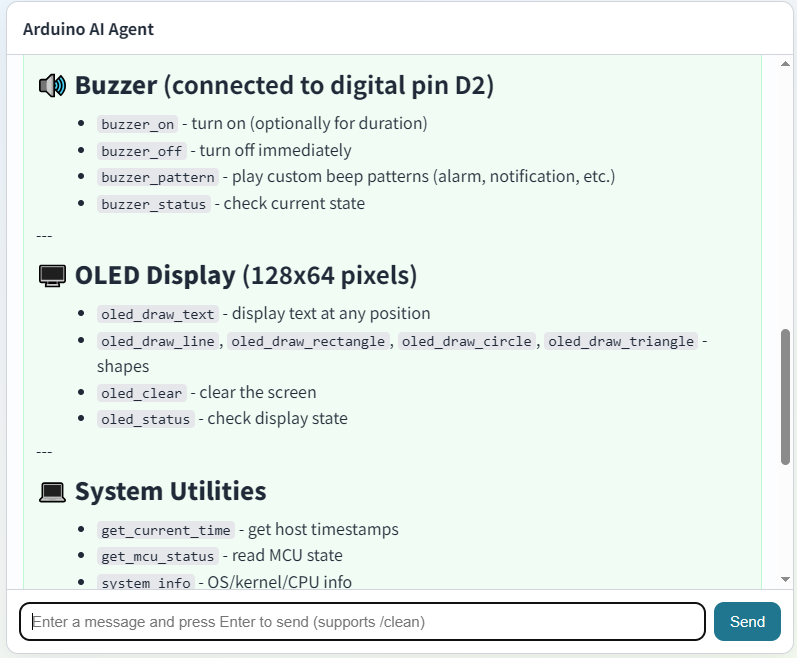Click the scrollbar down arrow
Image resolution: width=797 pixels, height=658 pixels.
(x=785, y=579)
